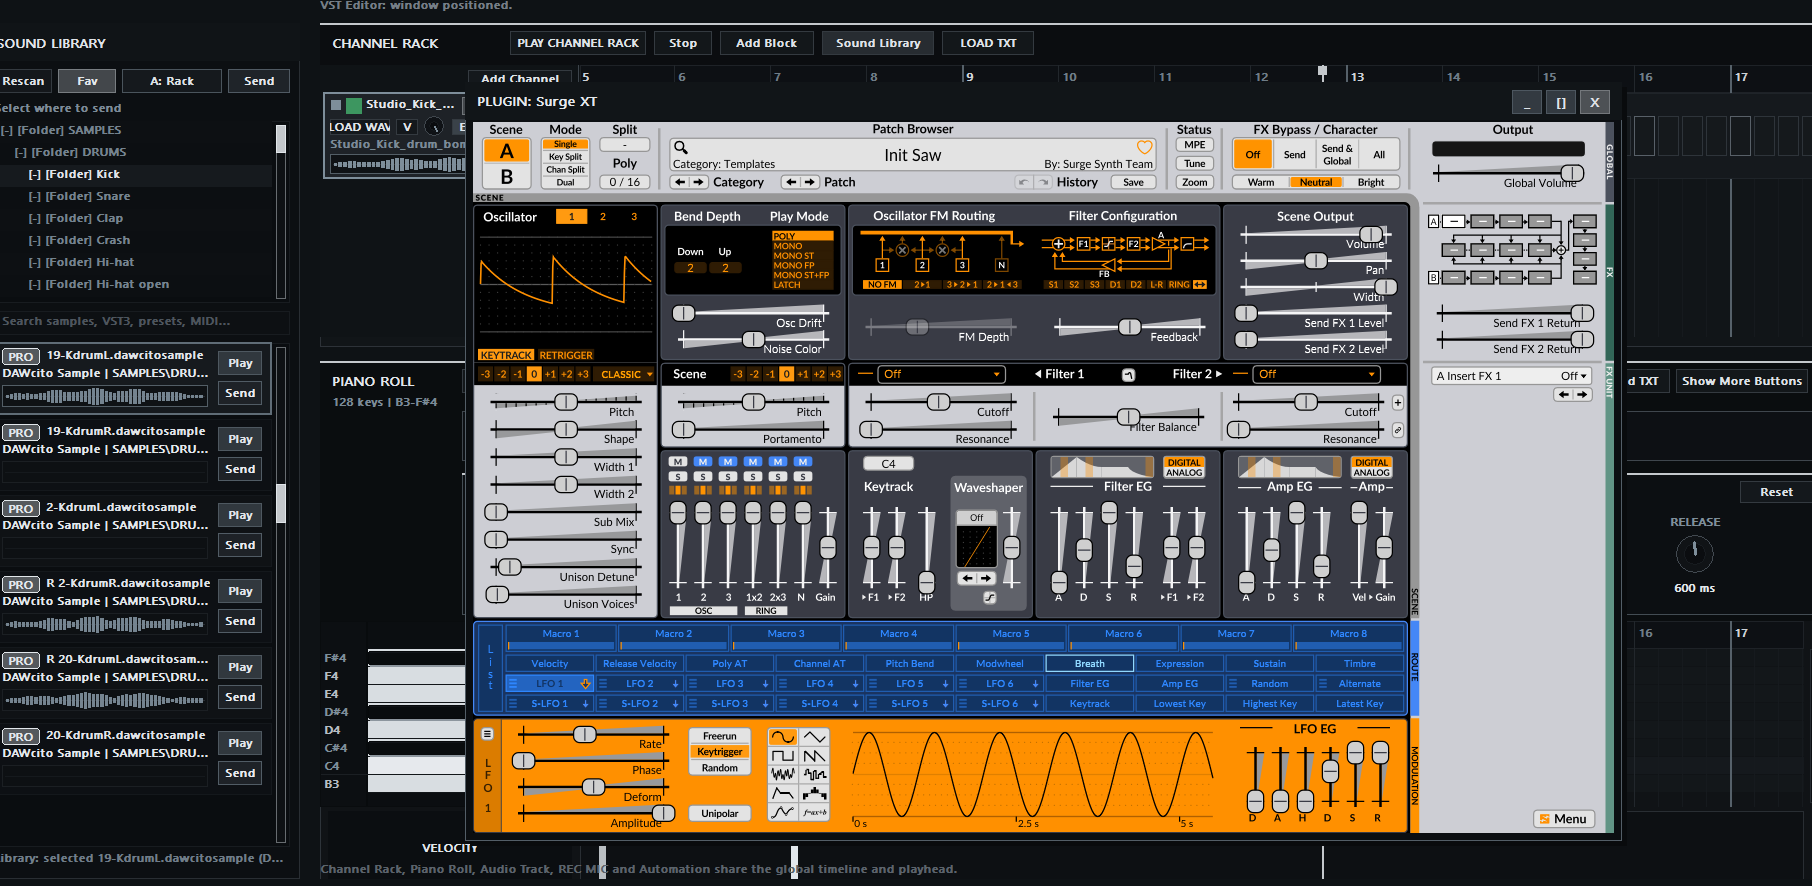The image size is (1812, 886).
Task: Adjust the Filter 1 Cutoff slider
Action: coord(938,402)
